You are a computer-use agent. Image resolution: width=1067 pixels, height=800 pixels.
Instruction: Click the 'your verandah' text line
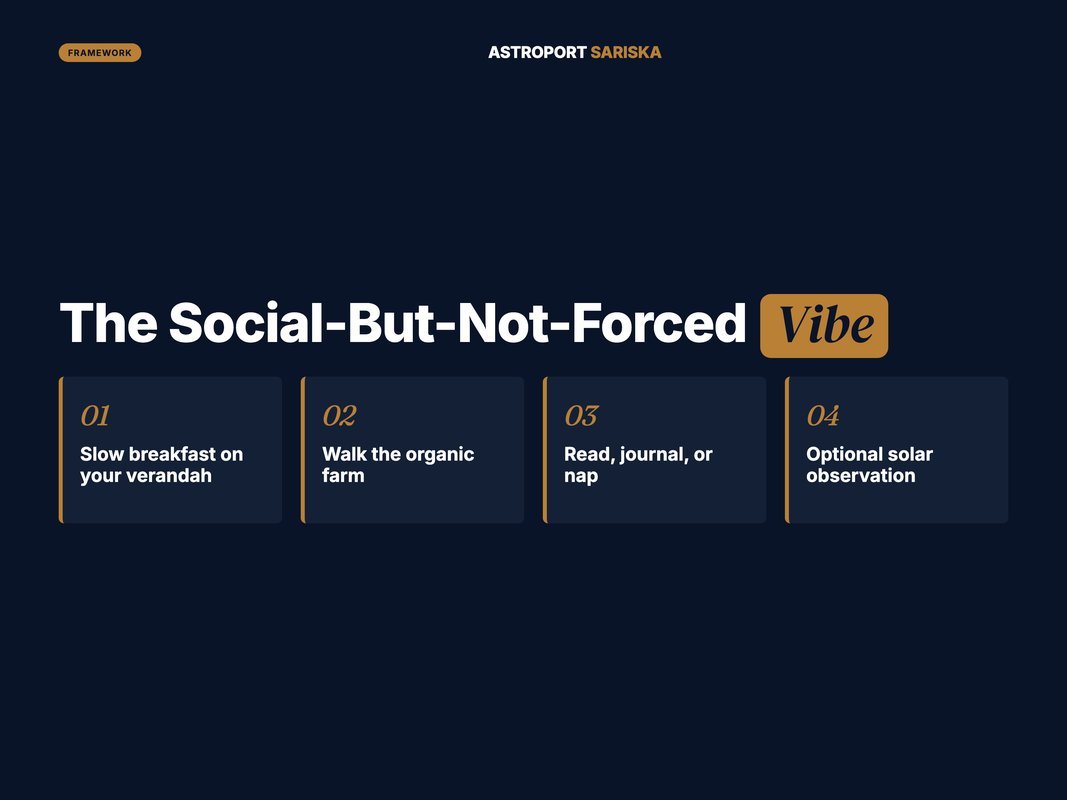click(x=146, y=476)
